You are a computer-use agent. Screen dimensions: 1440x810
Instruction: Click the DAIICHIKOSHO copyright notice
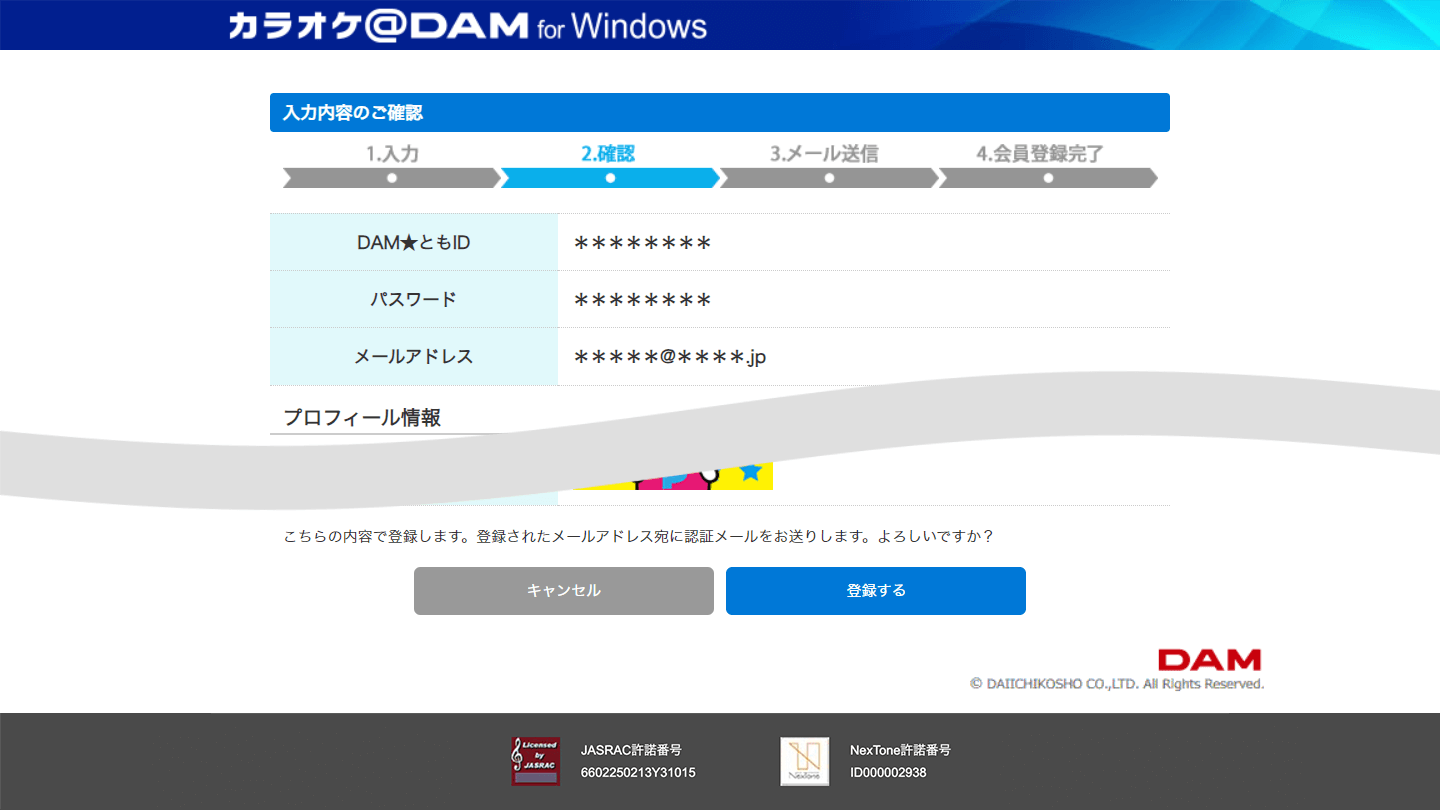[x=1117, y=684]
